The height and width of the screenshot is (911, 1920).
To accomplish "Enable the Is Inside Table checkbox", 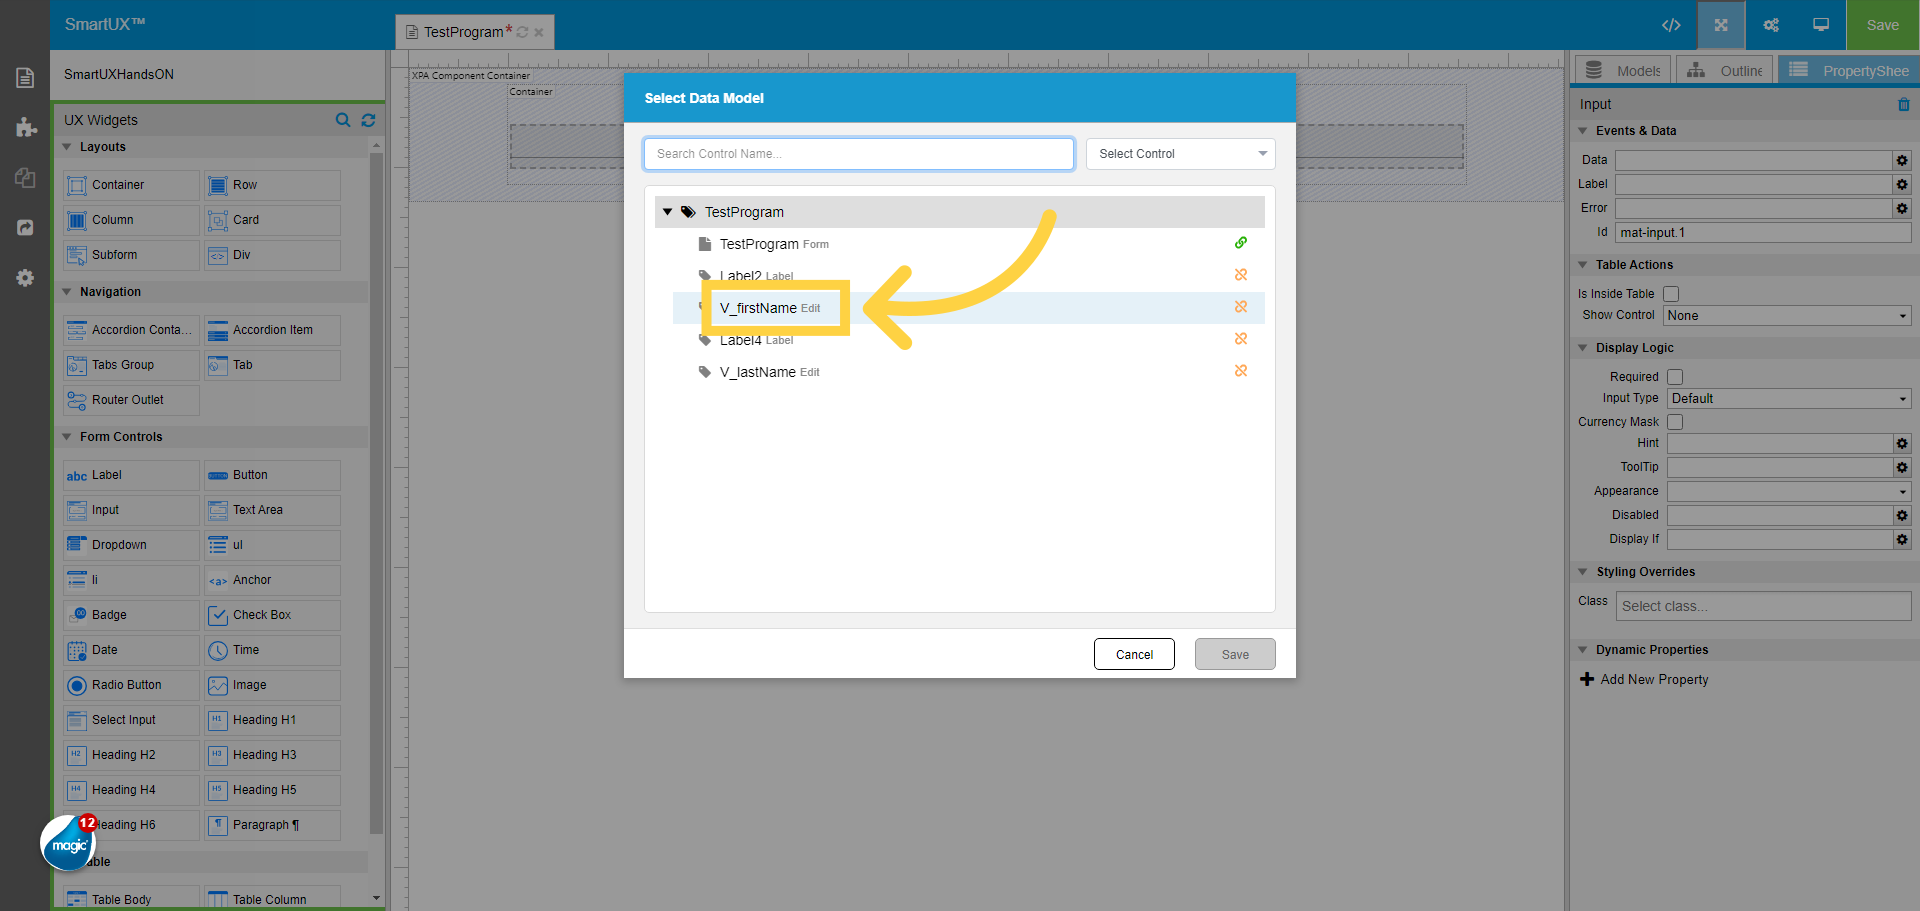I will (x=1671, y=294).
